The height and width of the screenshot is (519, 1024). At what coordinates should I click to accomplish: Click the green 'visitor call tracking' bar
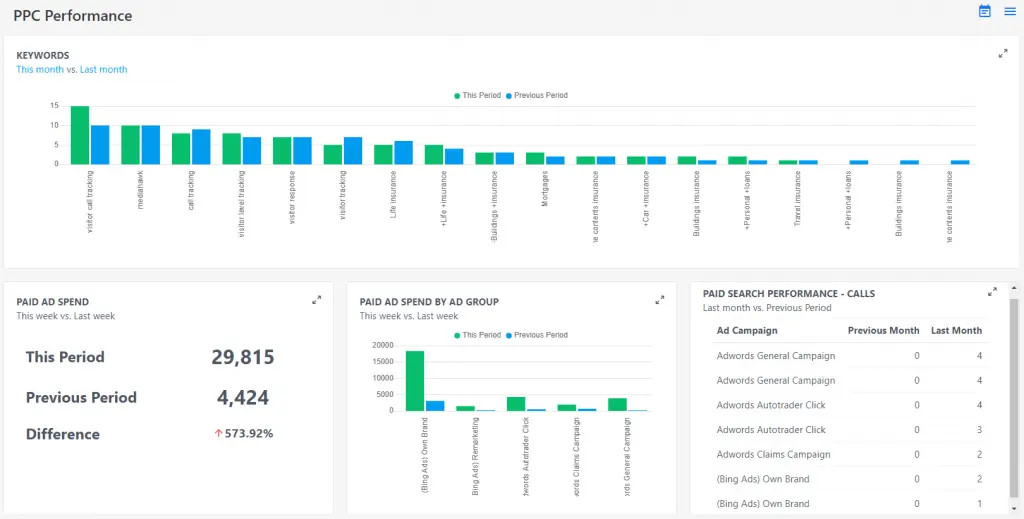click(x=80, y=135)
